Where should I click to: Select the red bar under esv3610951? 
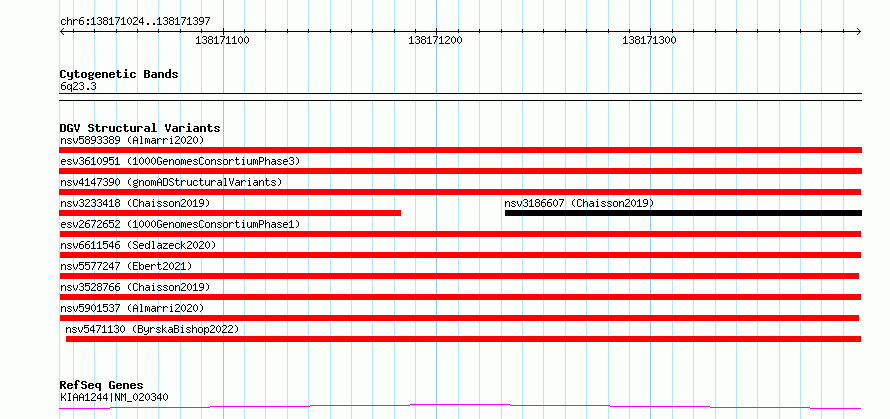click(x=460, y=171)
